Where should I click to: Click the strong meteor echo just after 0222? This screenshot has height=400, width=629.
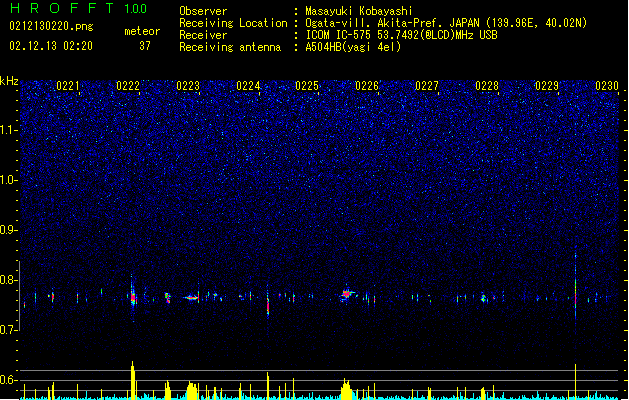pyautogui.click(x=133, y=298)
